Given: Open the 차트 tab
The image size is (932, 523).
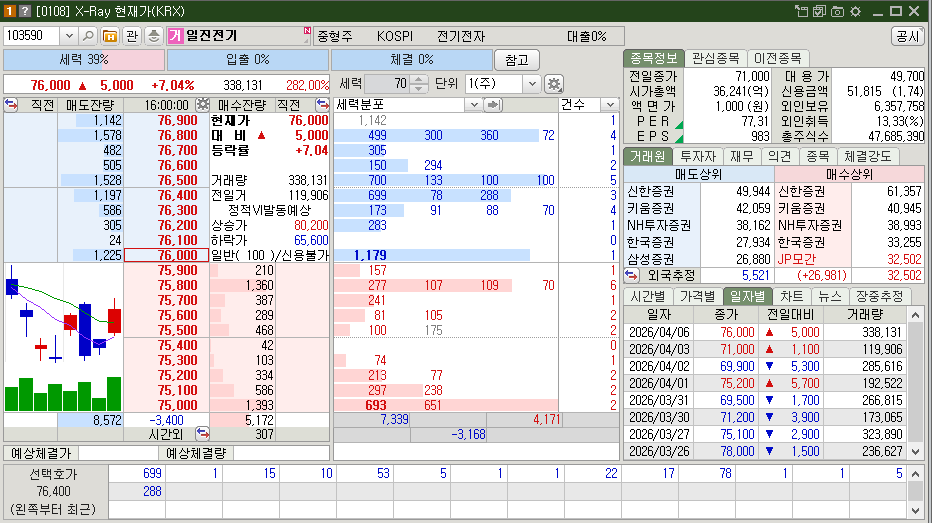Looking at the screenshot, I should [792, 296].
